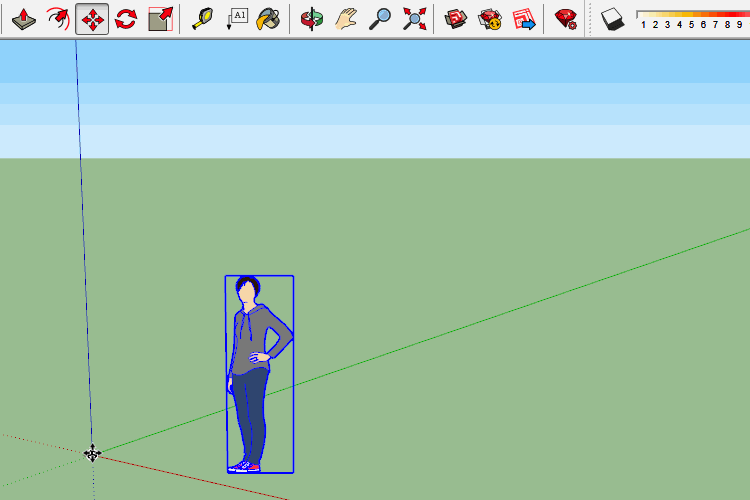Activate the Follow Me tool
This screenshot has height=500, width=750.
[57, 18]
